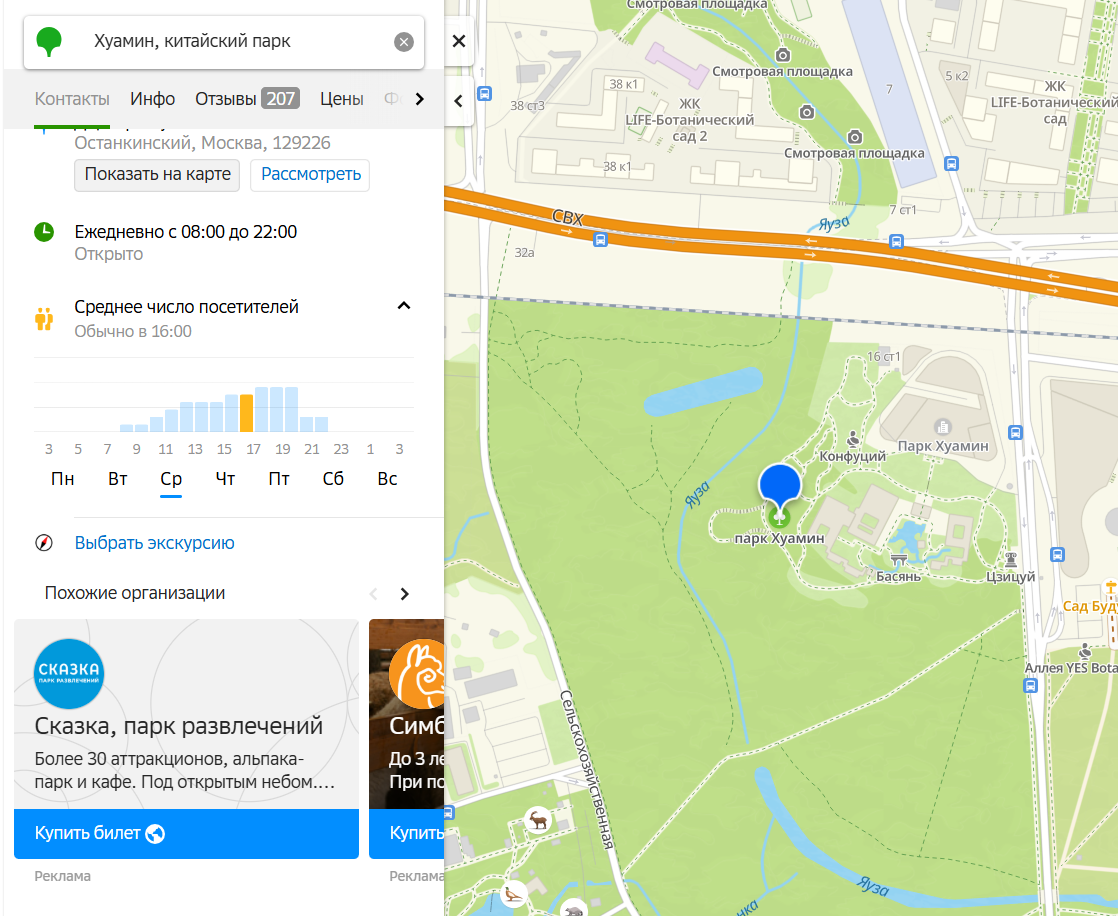Close the organization info panel
Screen dimensions: 1118x916
[459, 41]
